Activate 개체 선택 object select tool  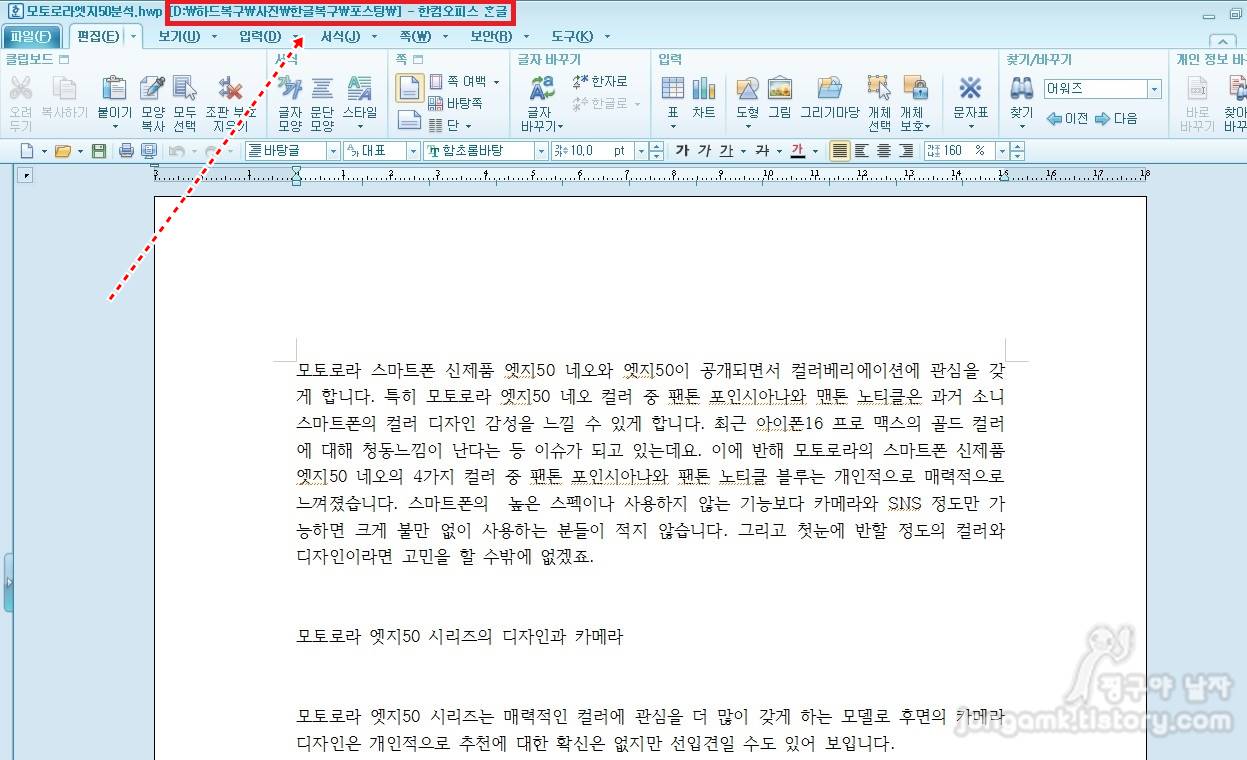879,102
